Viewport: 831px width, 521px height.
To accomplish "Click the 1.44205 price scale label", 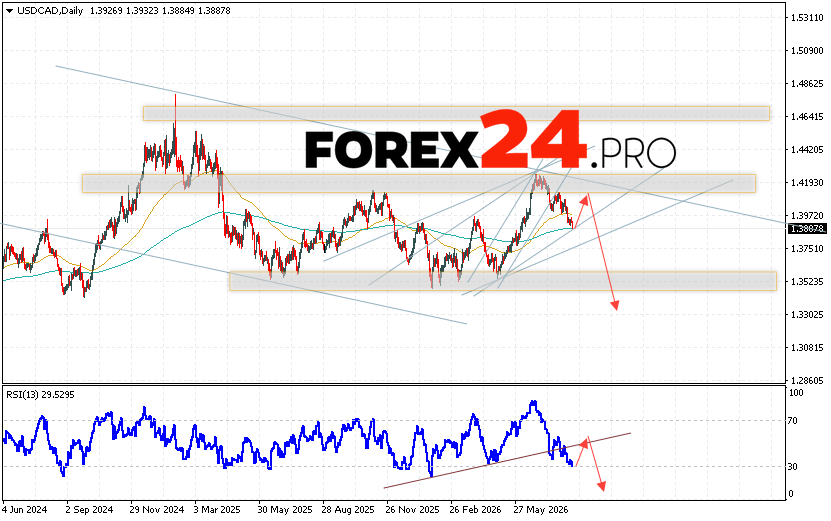I will tap(807, 150).
